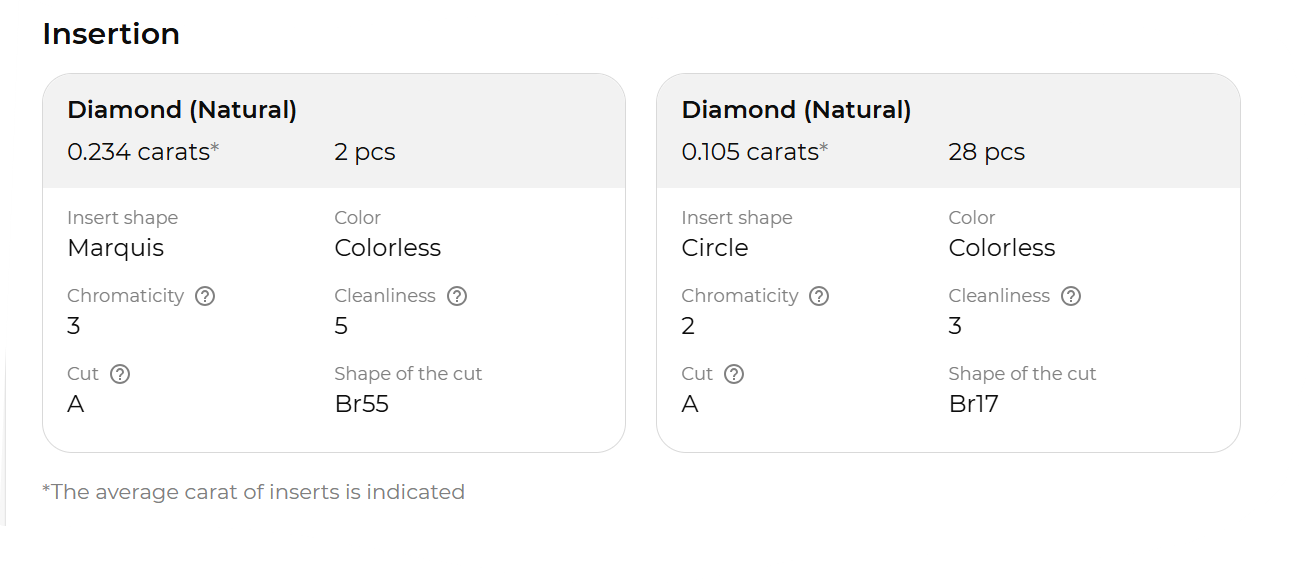Open Chromaticity help icon in Marquis diamond card
The image size is (1310, 584).
click(205, 296)
